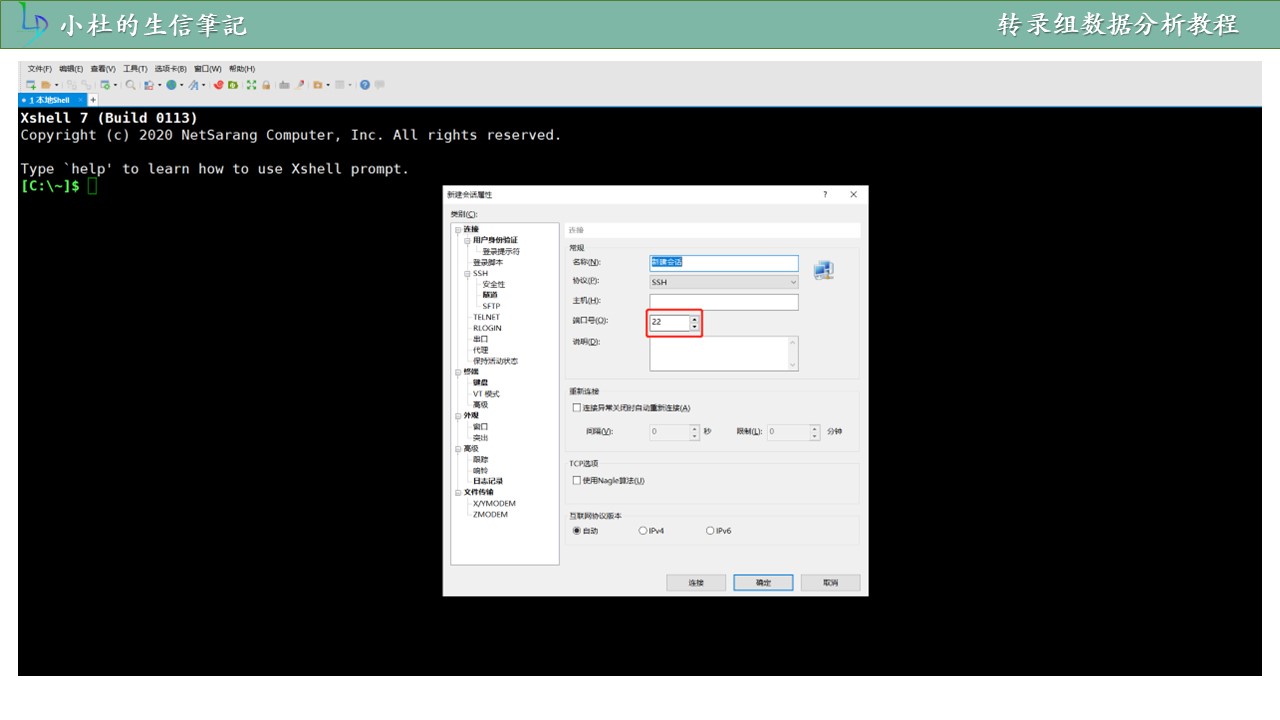Click the red Xftp swirl icon

218,85
